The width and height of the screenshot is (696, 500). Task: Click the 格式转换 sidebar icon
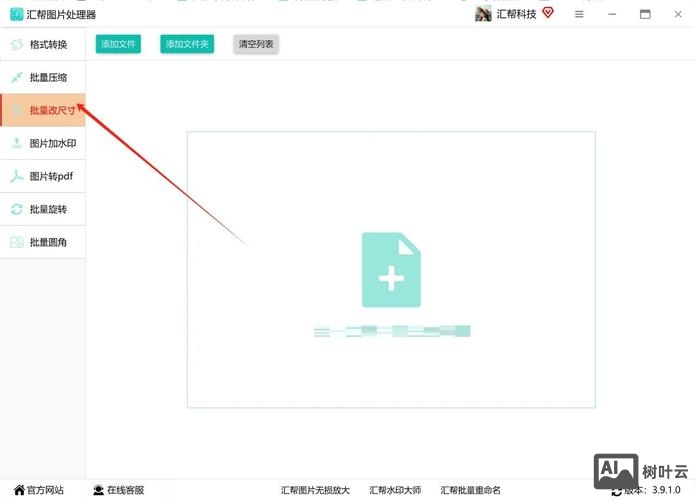coord(17,44)
